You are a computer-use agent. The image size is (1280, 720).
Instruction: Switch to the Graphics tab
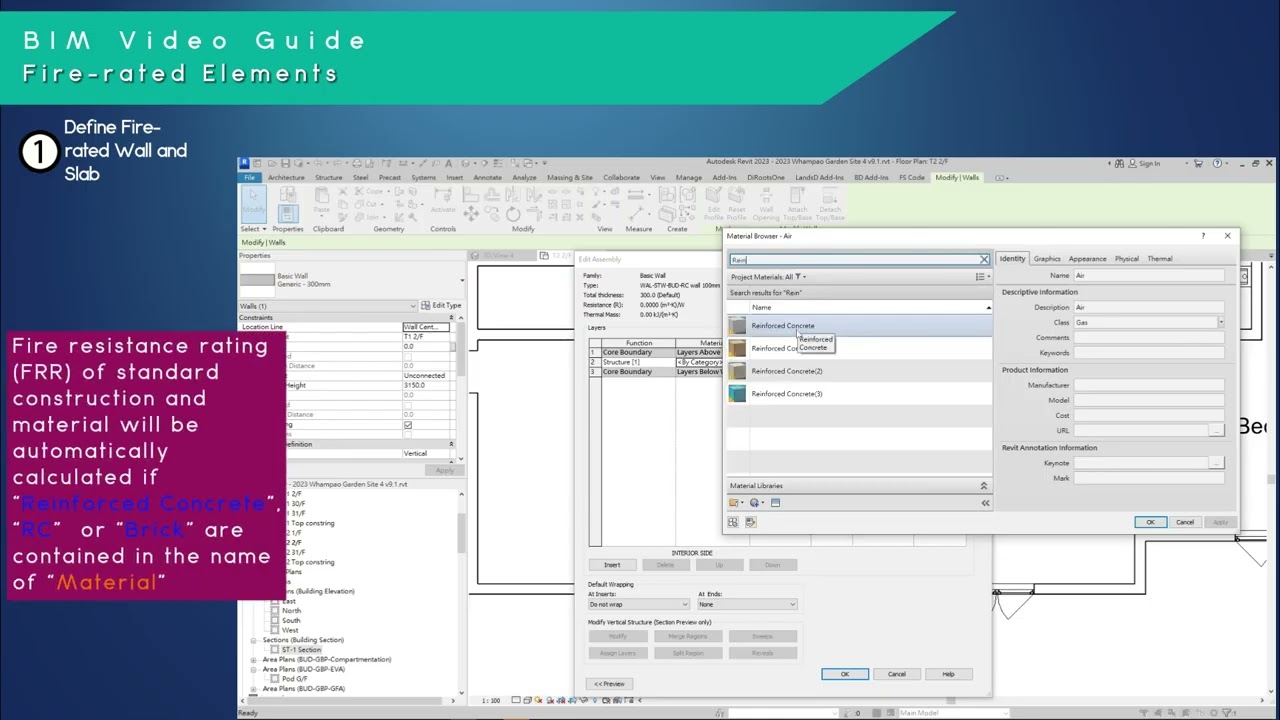pyautogui.click(x=1047, y=259)
